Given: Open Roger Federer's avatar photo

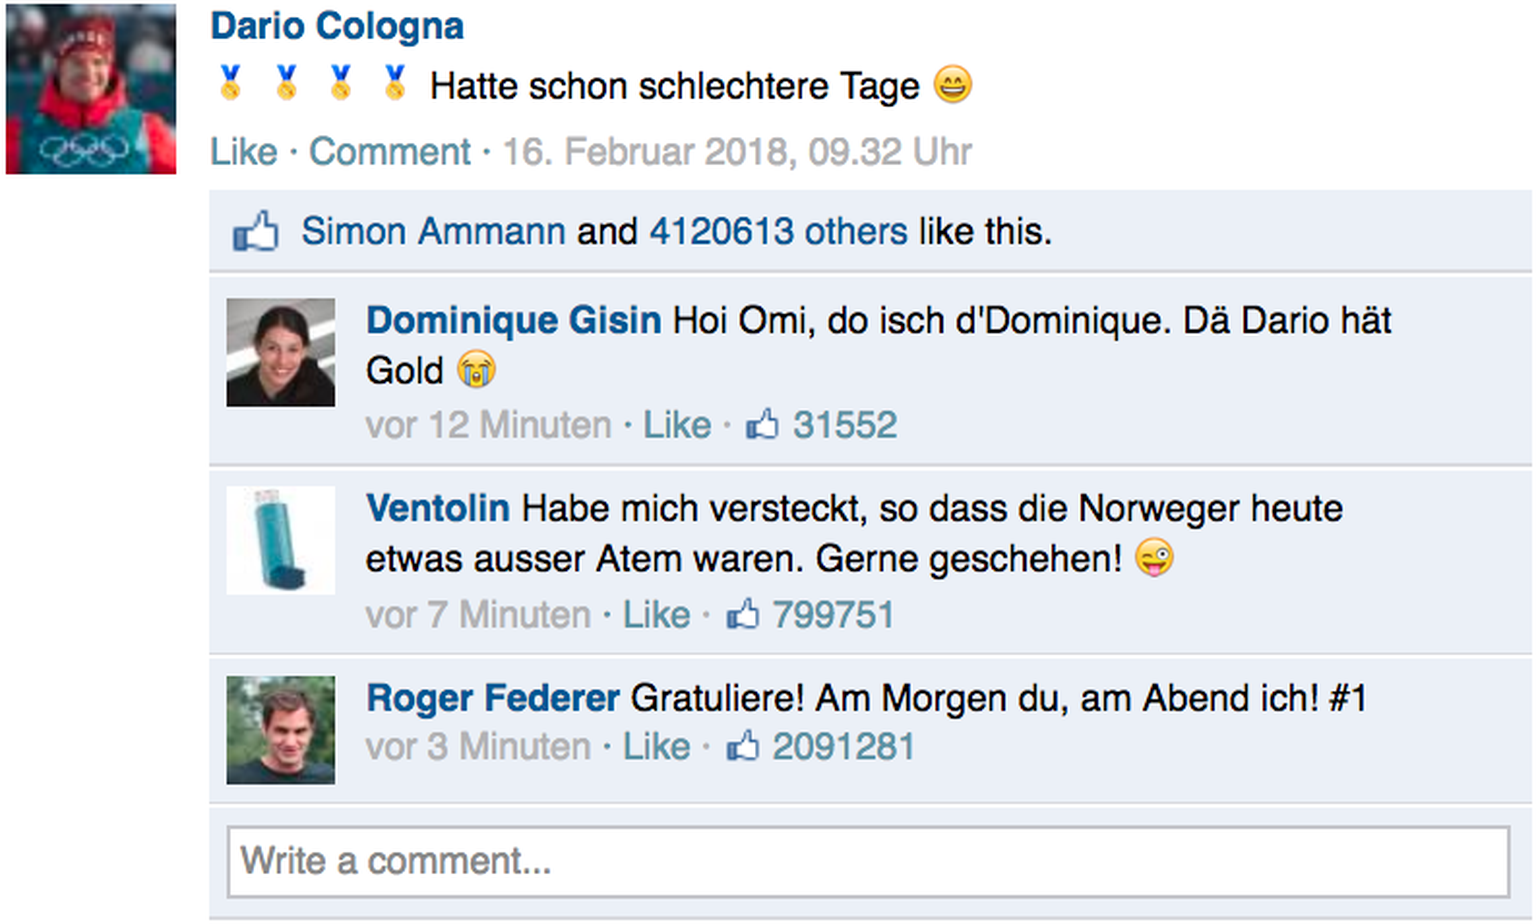Looking at the screenshot, I should click(x=281, y=730).
